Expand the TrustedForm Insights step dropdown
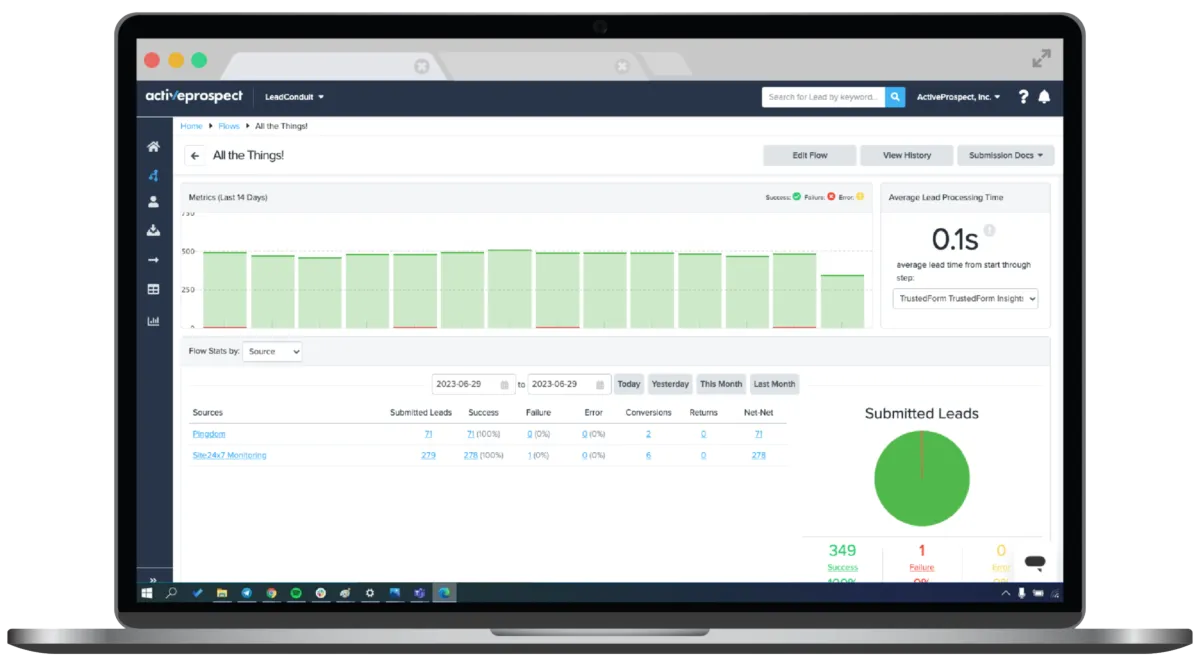 pyautogui.click(x=965, y=298)
